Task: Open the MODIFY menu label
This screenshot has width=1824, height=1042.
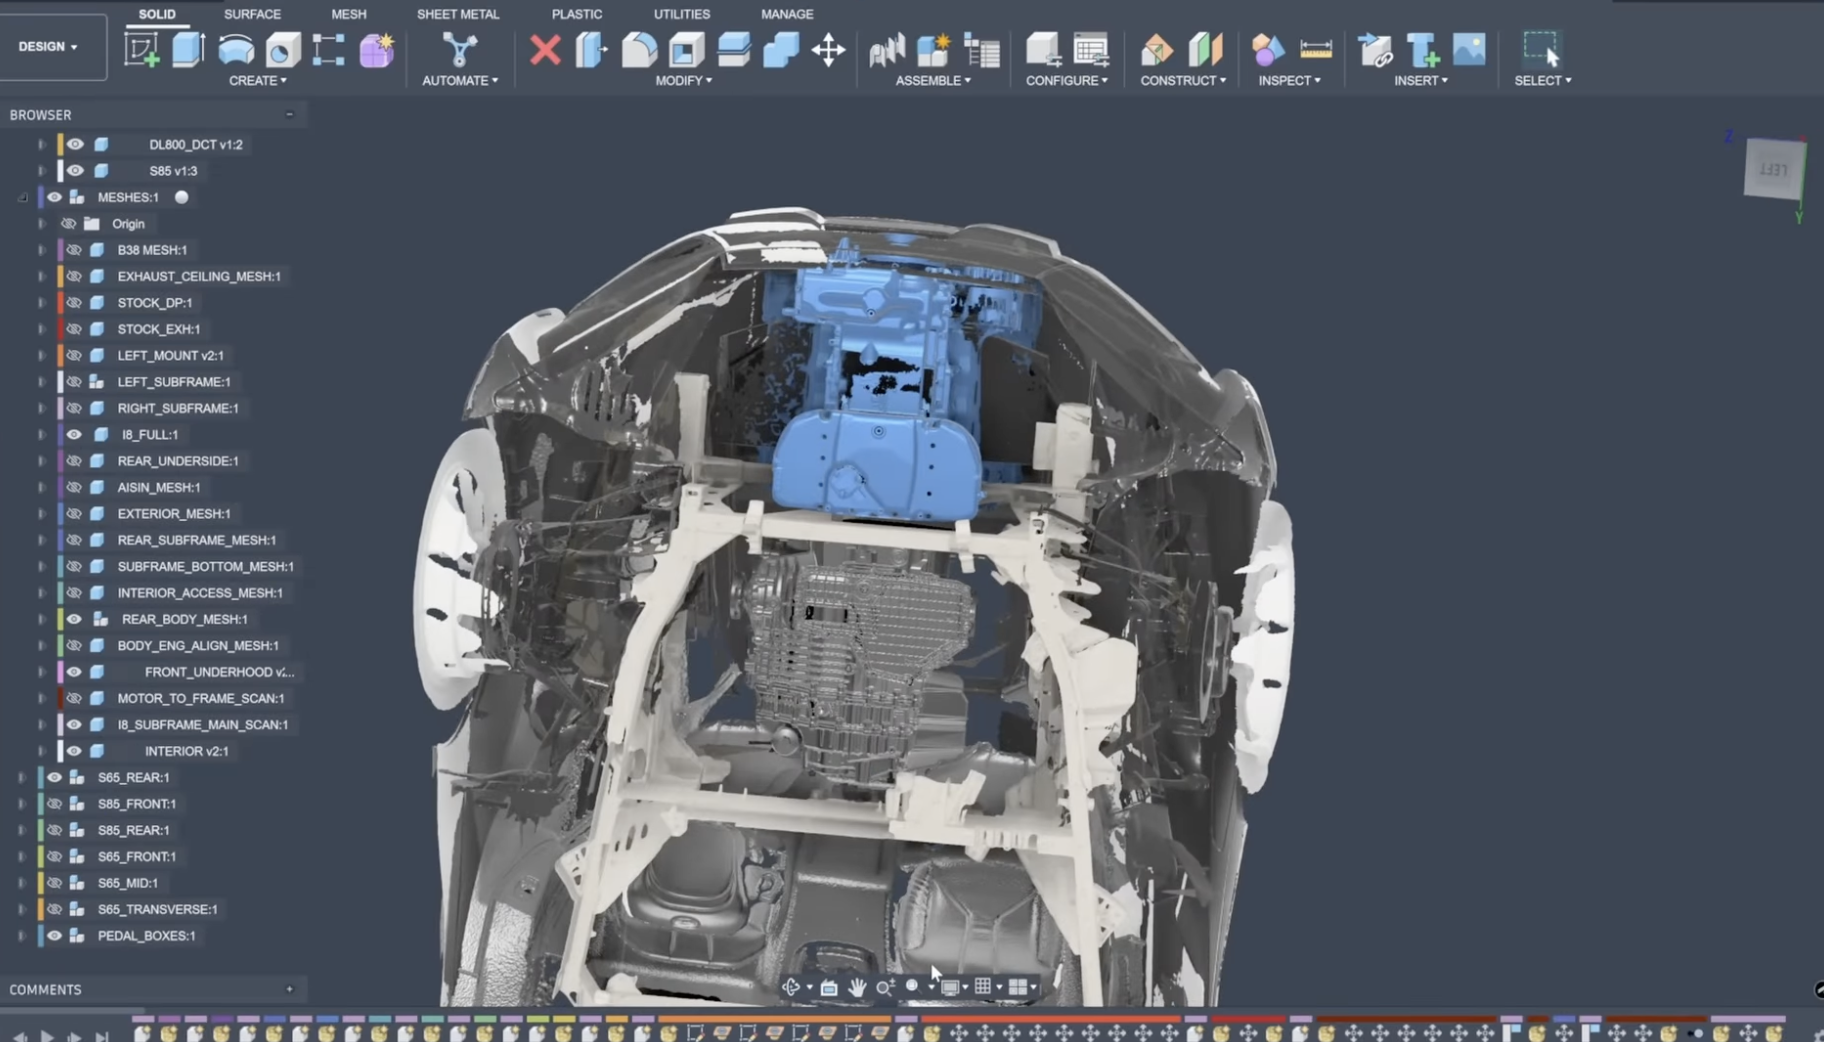Action: 683,80
